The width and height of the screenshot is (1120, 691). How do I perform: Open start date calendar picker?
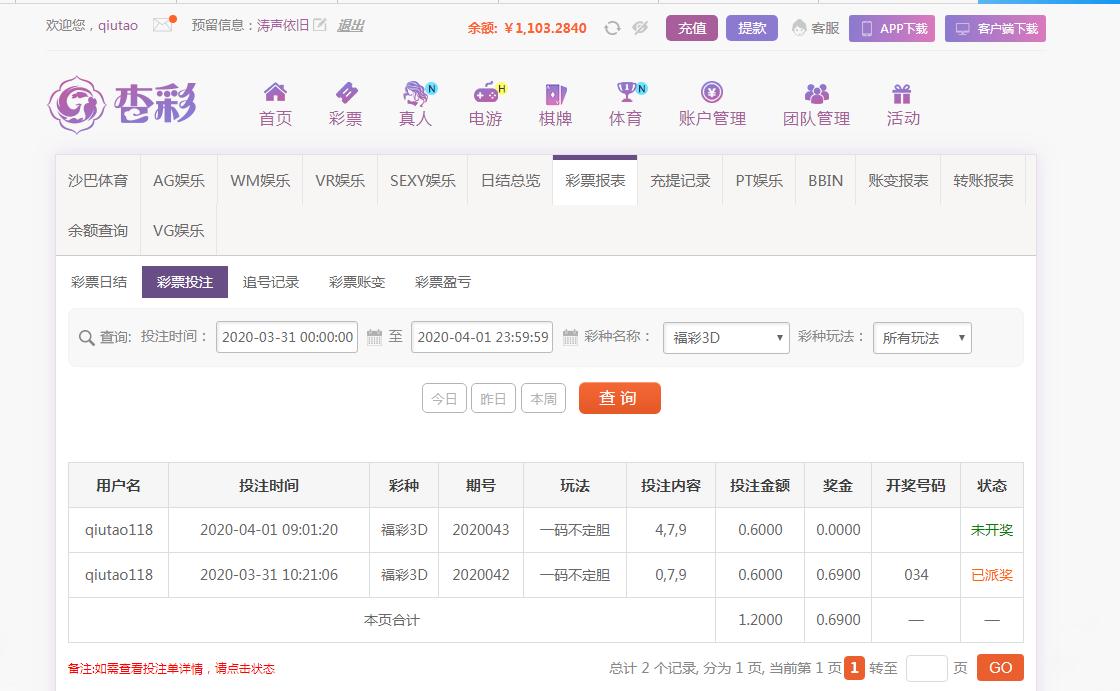(x=374, y=338)
